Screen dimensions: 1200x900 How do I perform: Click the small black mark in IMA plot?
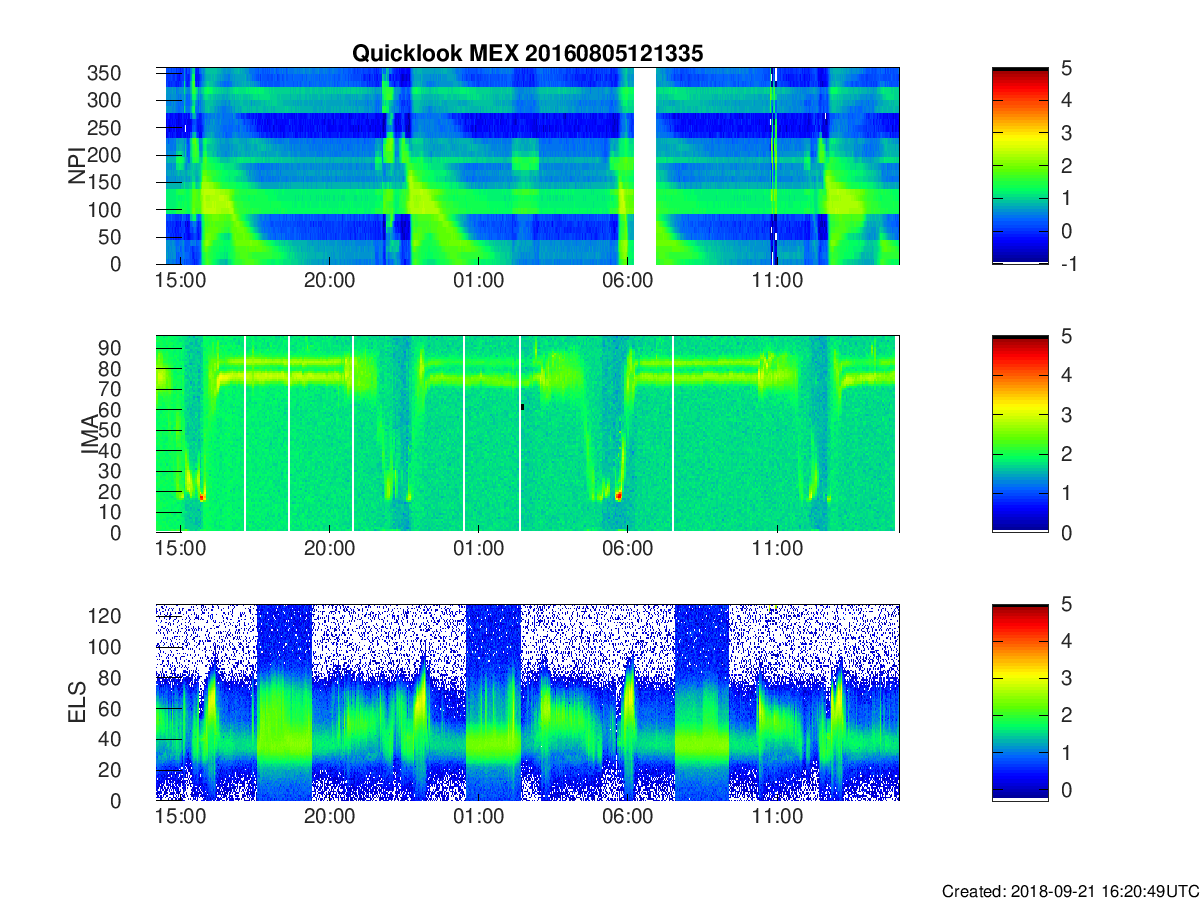pyautogui.click(x=522, y=407)
